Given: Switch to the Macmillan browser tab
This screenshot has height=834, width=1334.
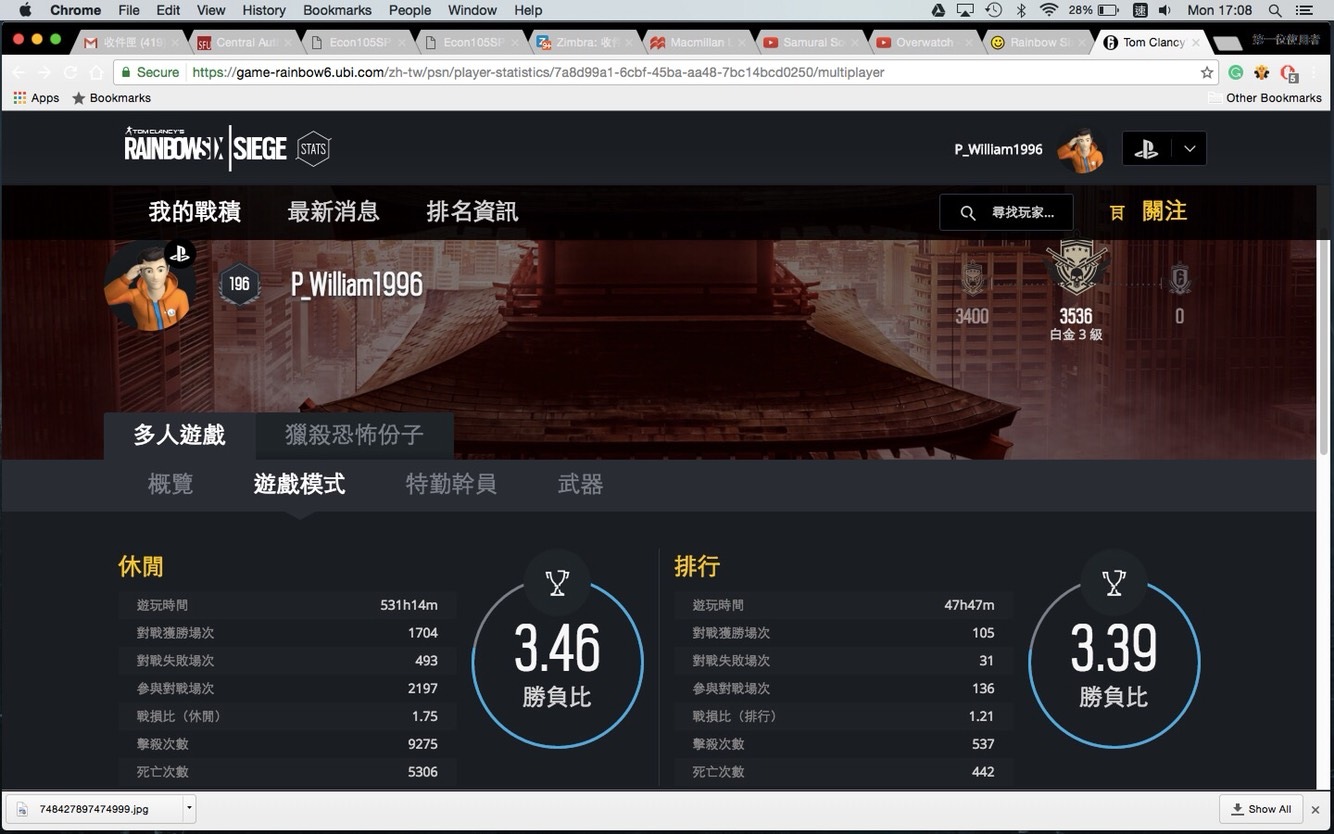Looking at the screenshot, I should point(697,42).
